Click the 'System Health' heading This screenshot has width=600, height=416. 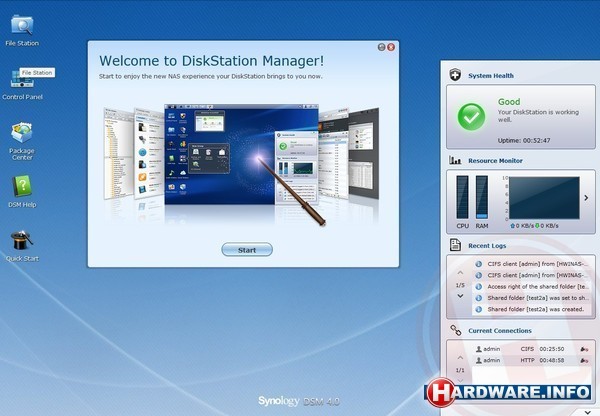[x=491, y=76]
